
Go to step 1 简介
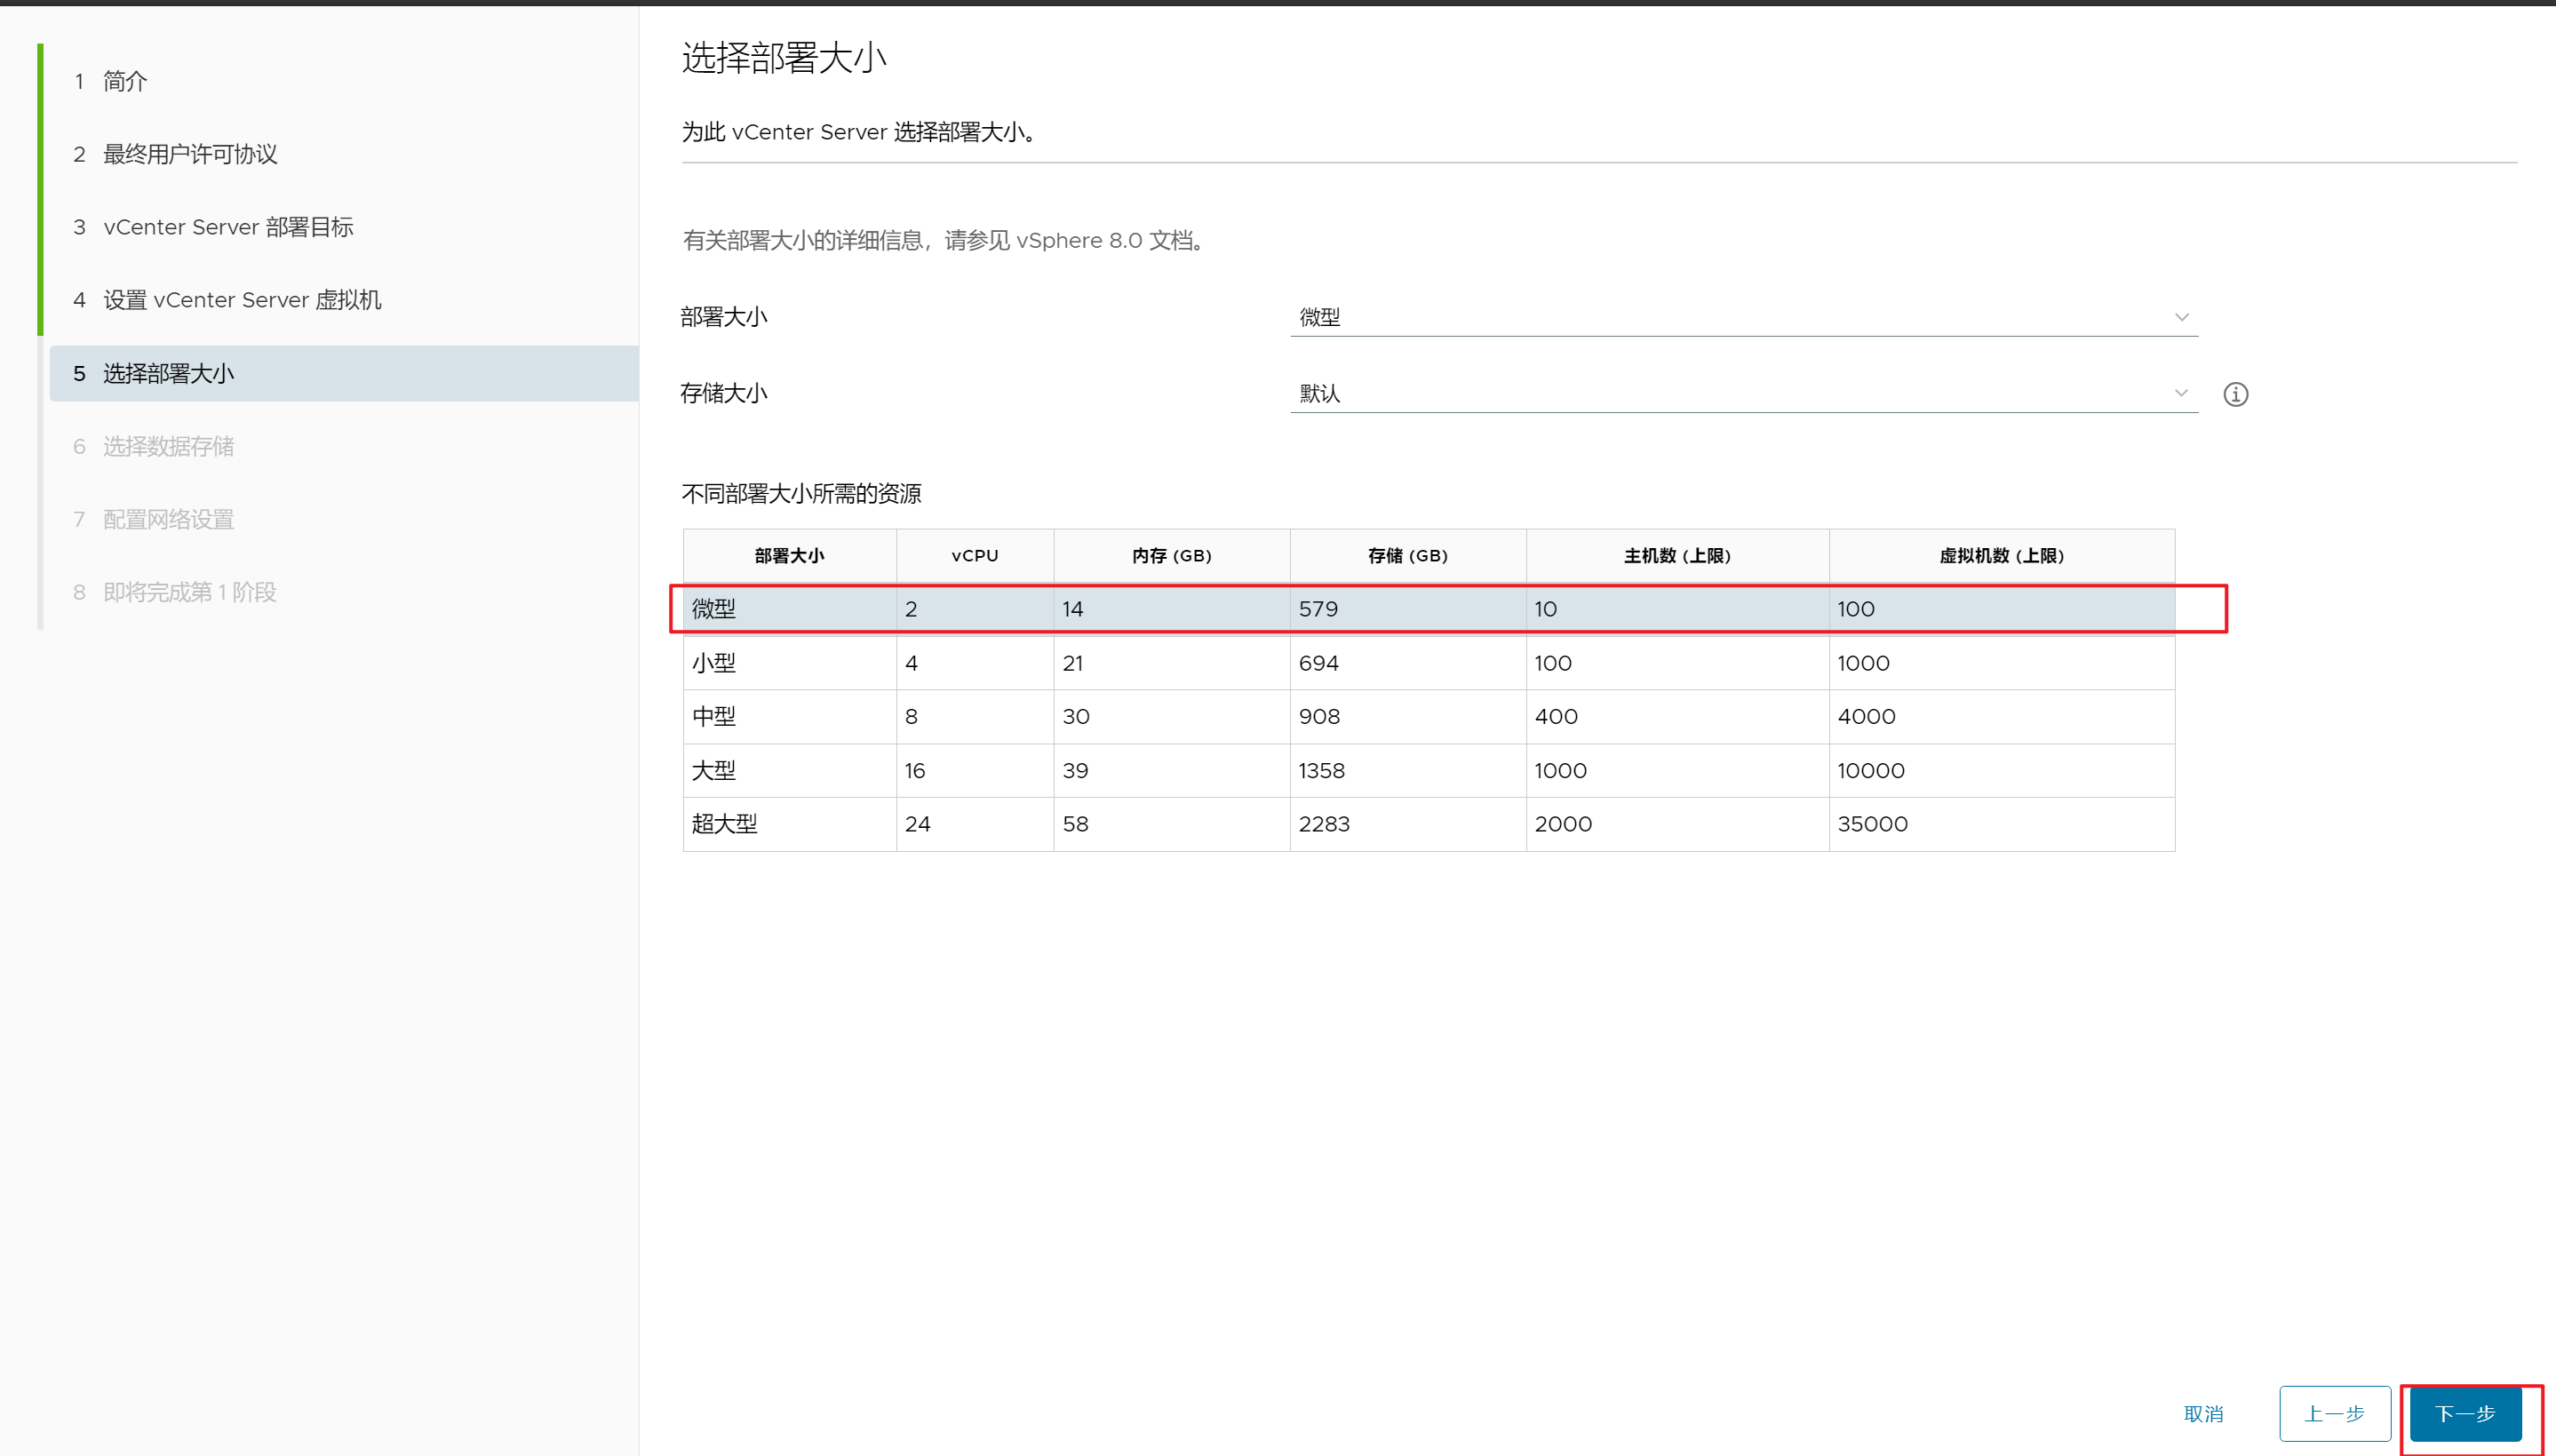[125, 81]
